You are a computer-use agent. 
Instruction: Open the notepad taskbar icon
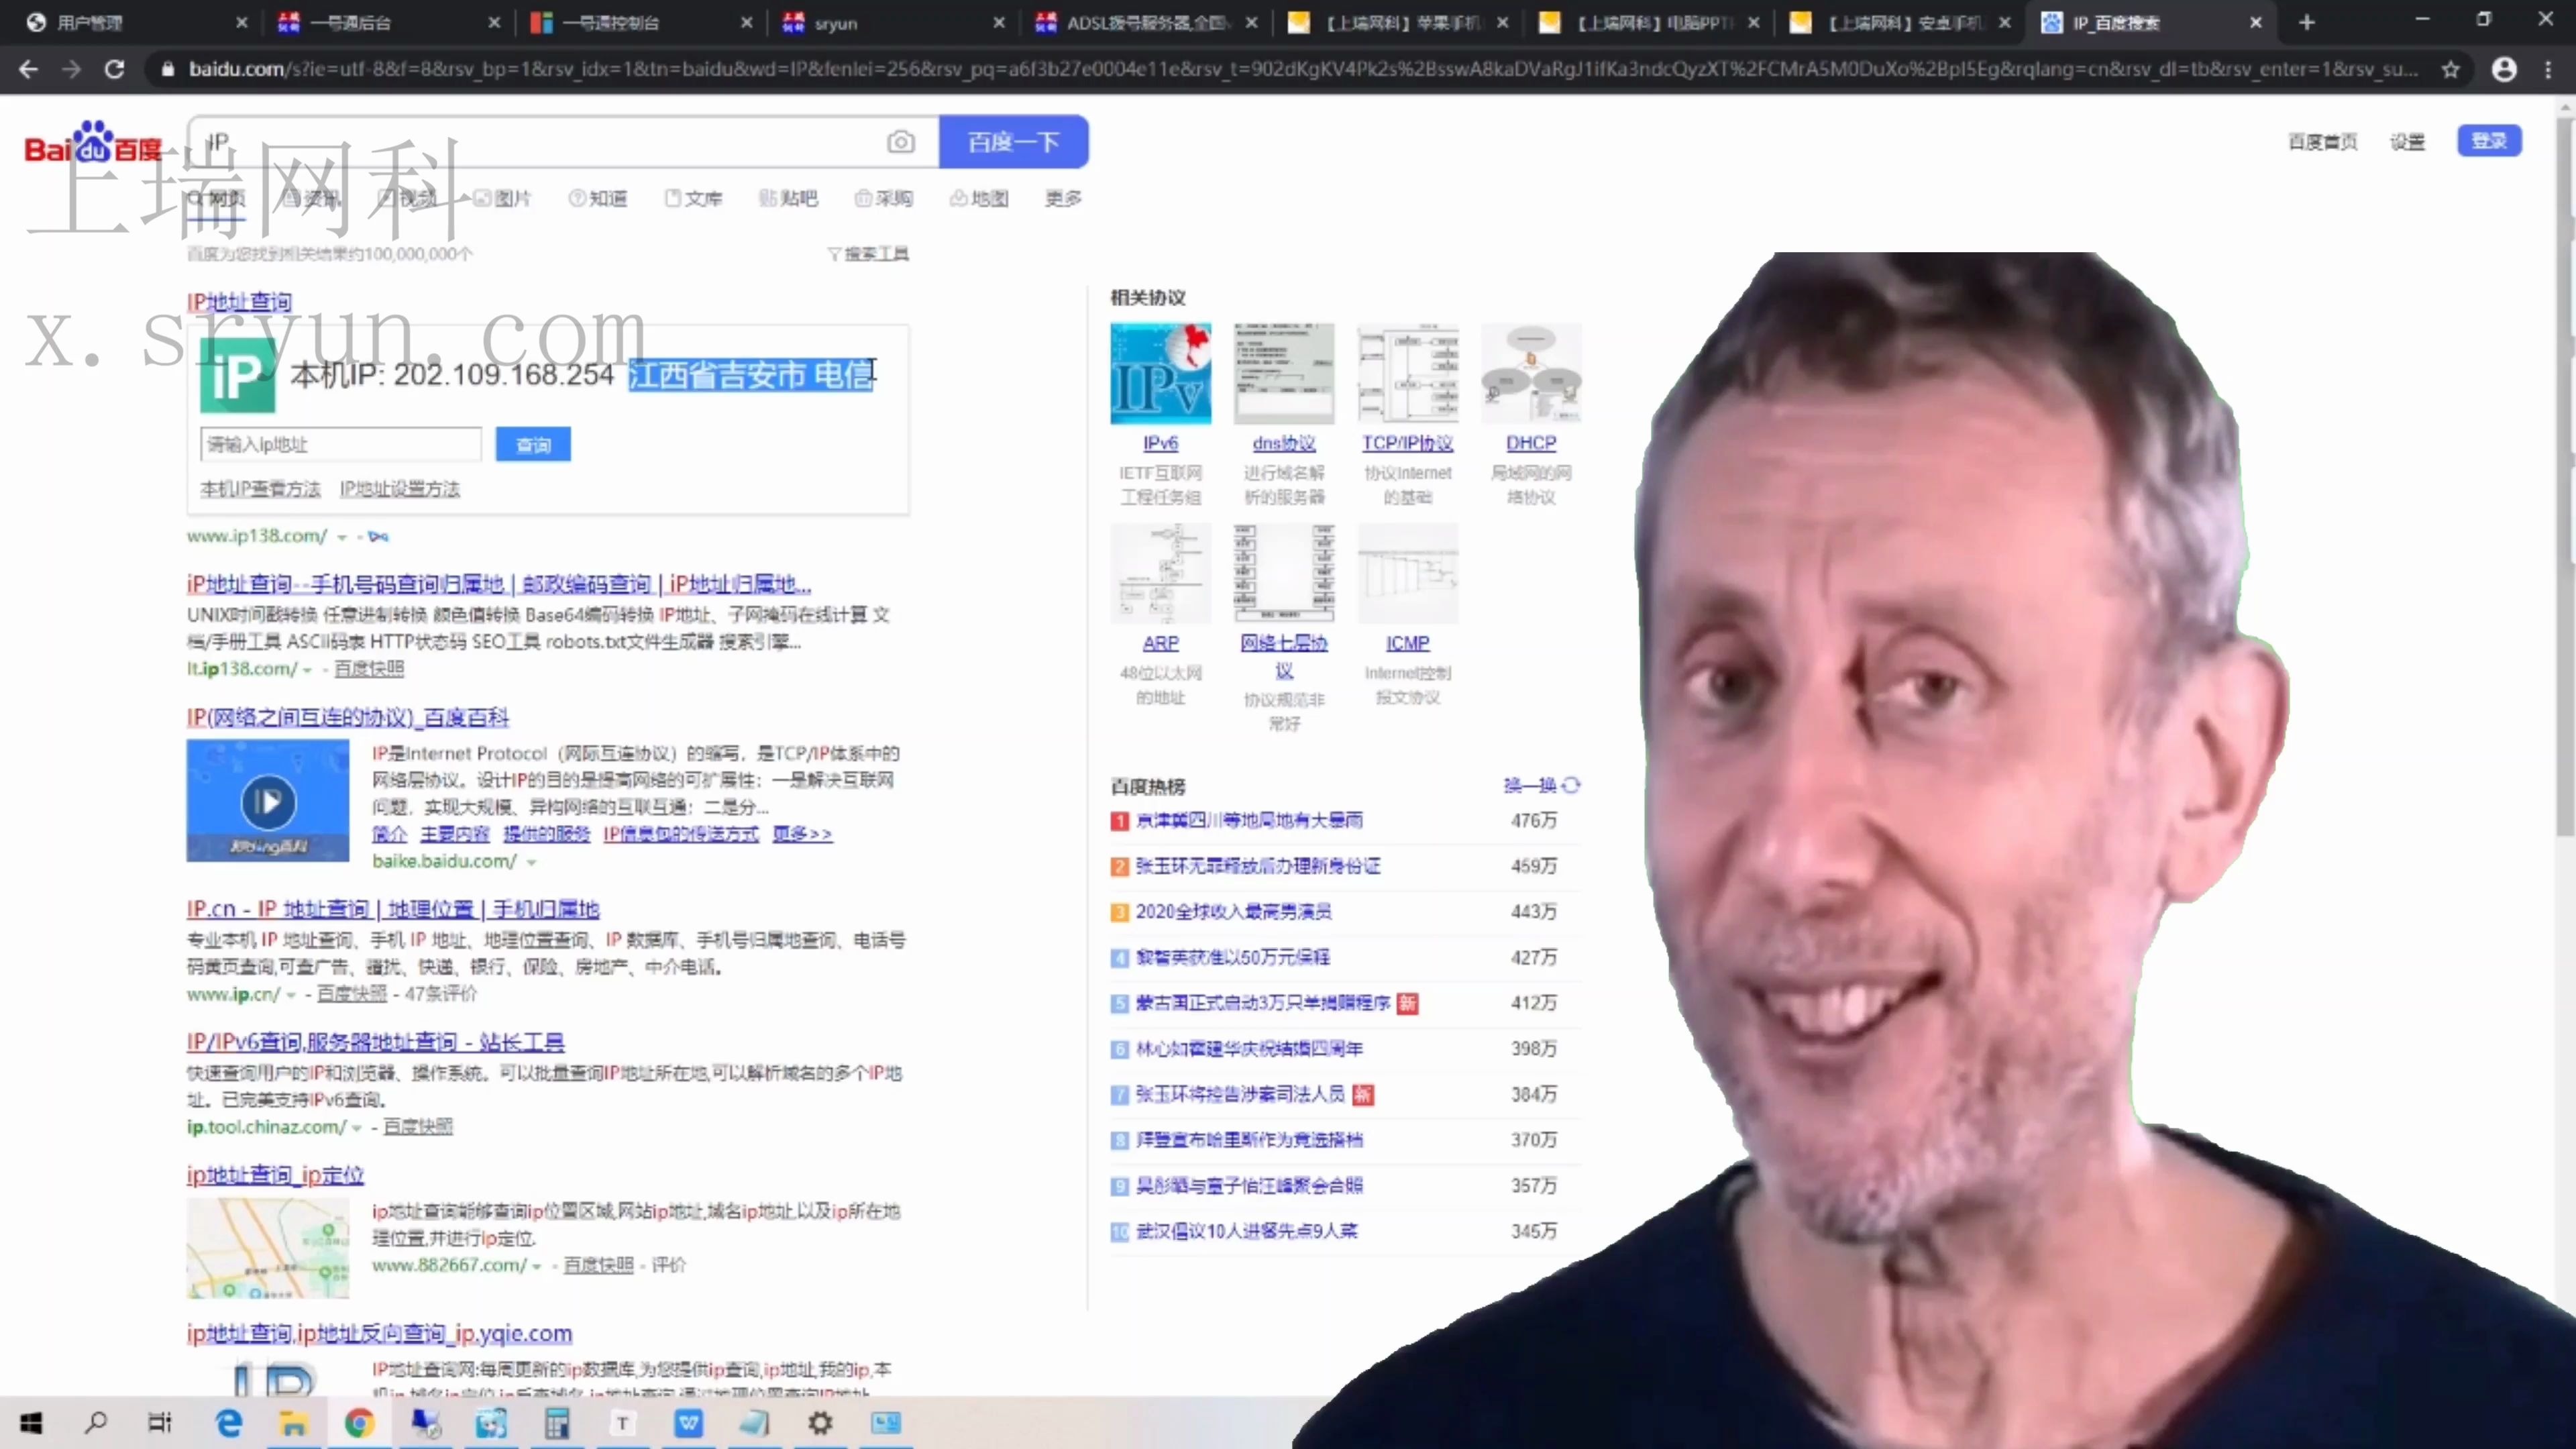[x=754, y=1422]
